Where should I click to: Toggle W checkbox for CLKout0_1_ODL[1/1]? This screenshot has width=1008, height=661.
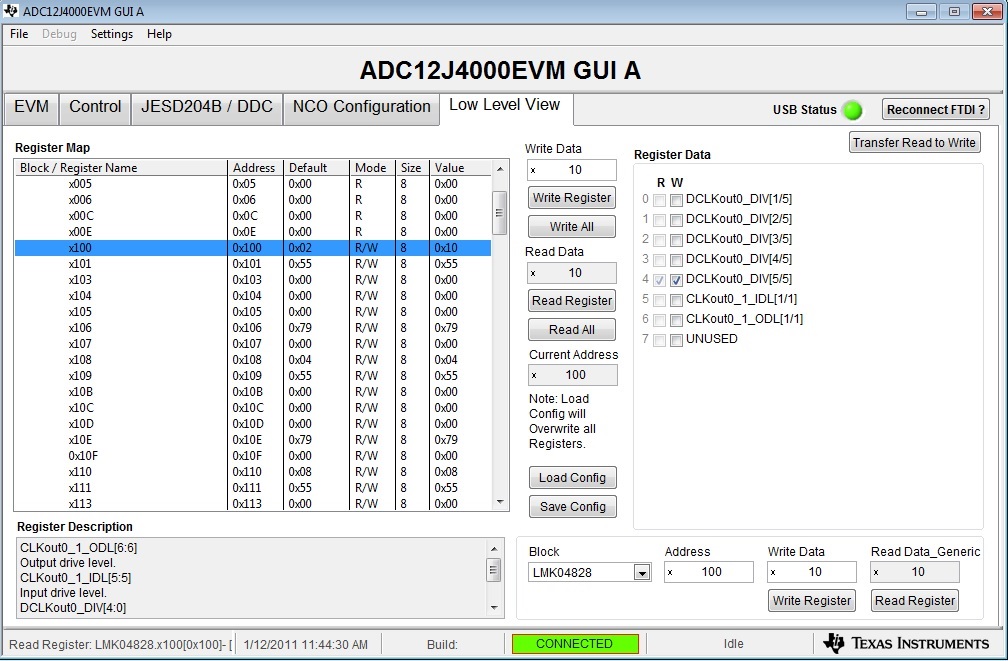(676, 320)
